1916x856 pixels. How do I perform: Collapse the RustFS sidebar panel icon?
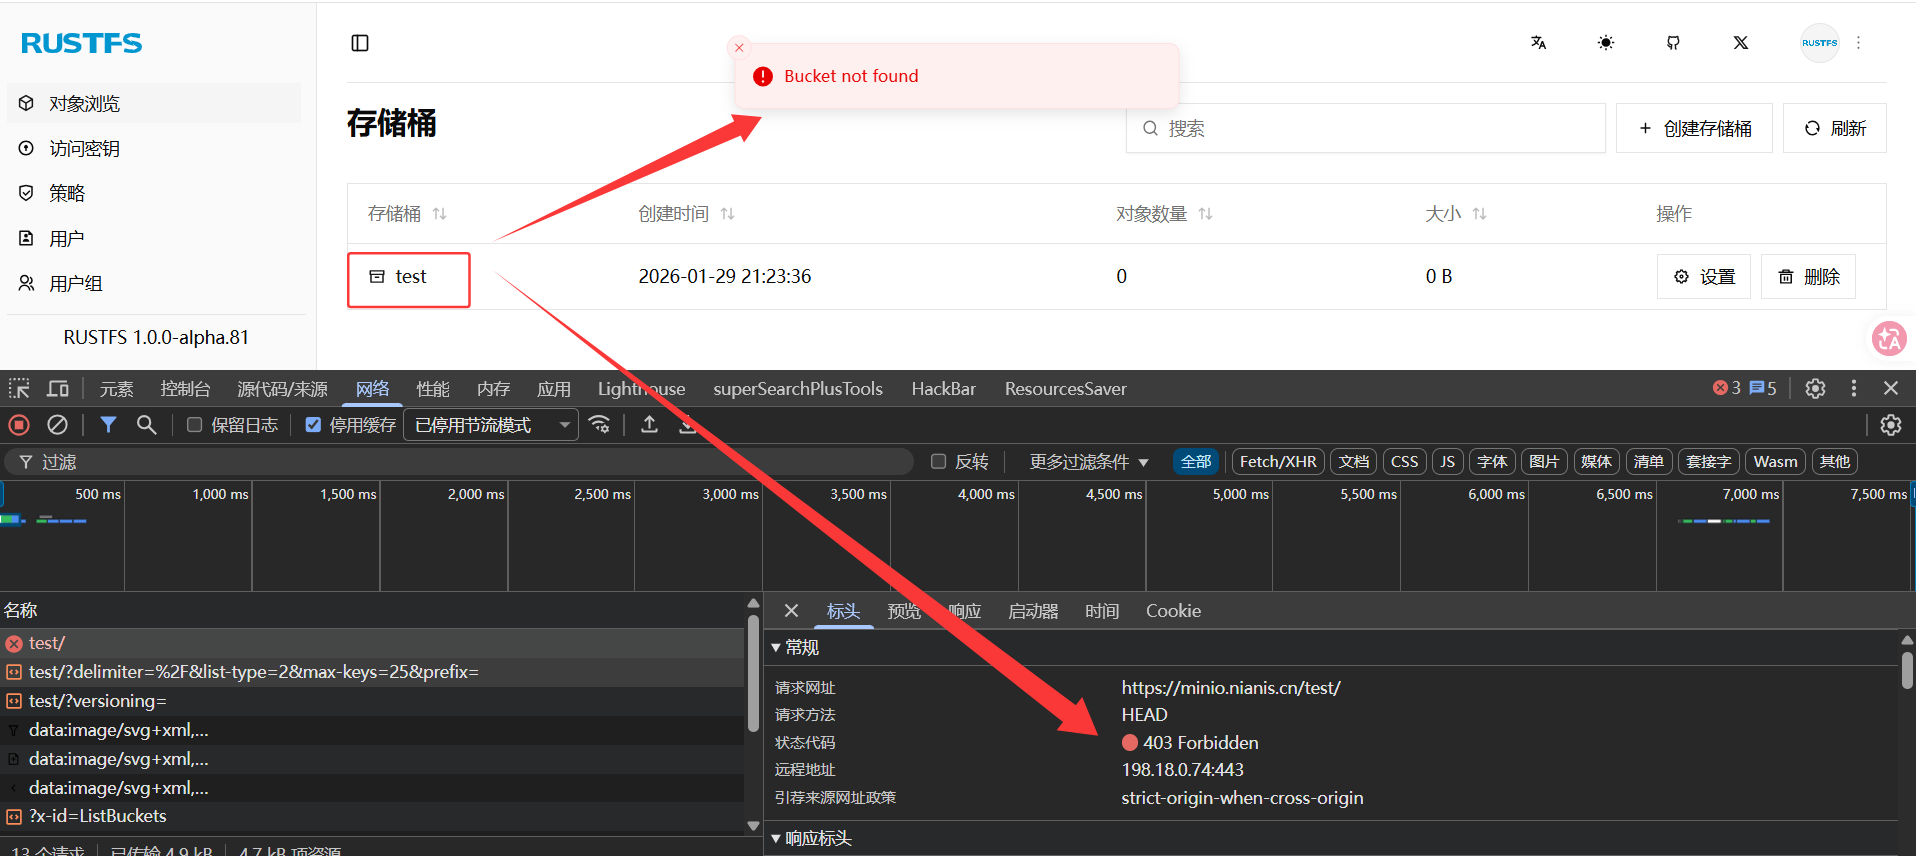(x=360, y=43)
